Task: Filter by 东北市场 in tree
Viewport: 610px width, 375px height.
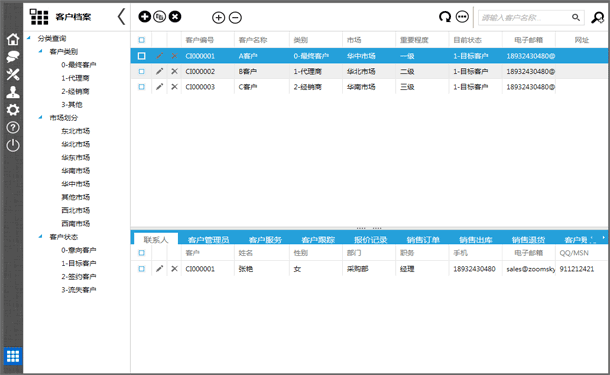Action: click(75, 131)
